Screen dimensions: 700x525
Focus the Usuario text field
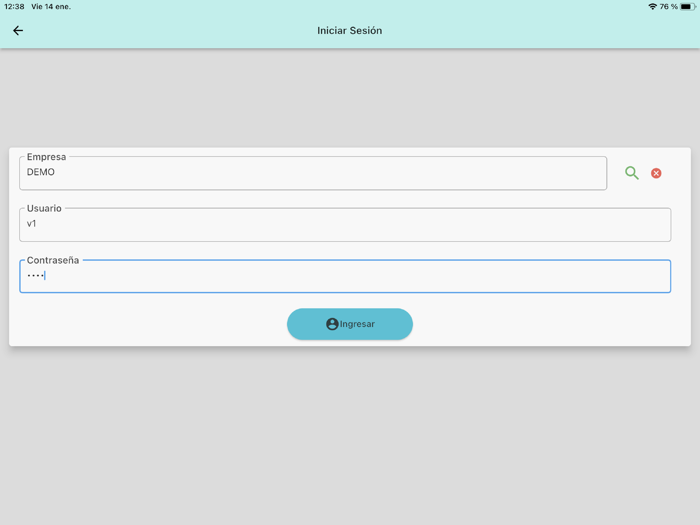345,225
